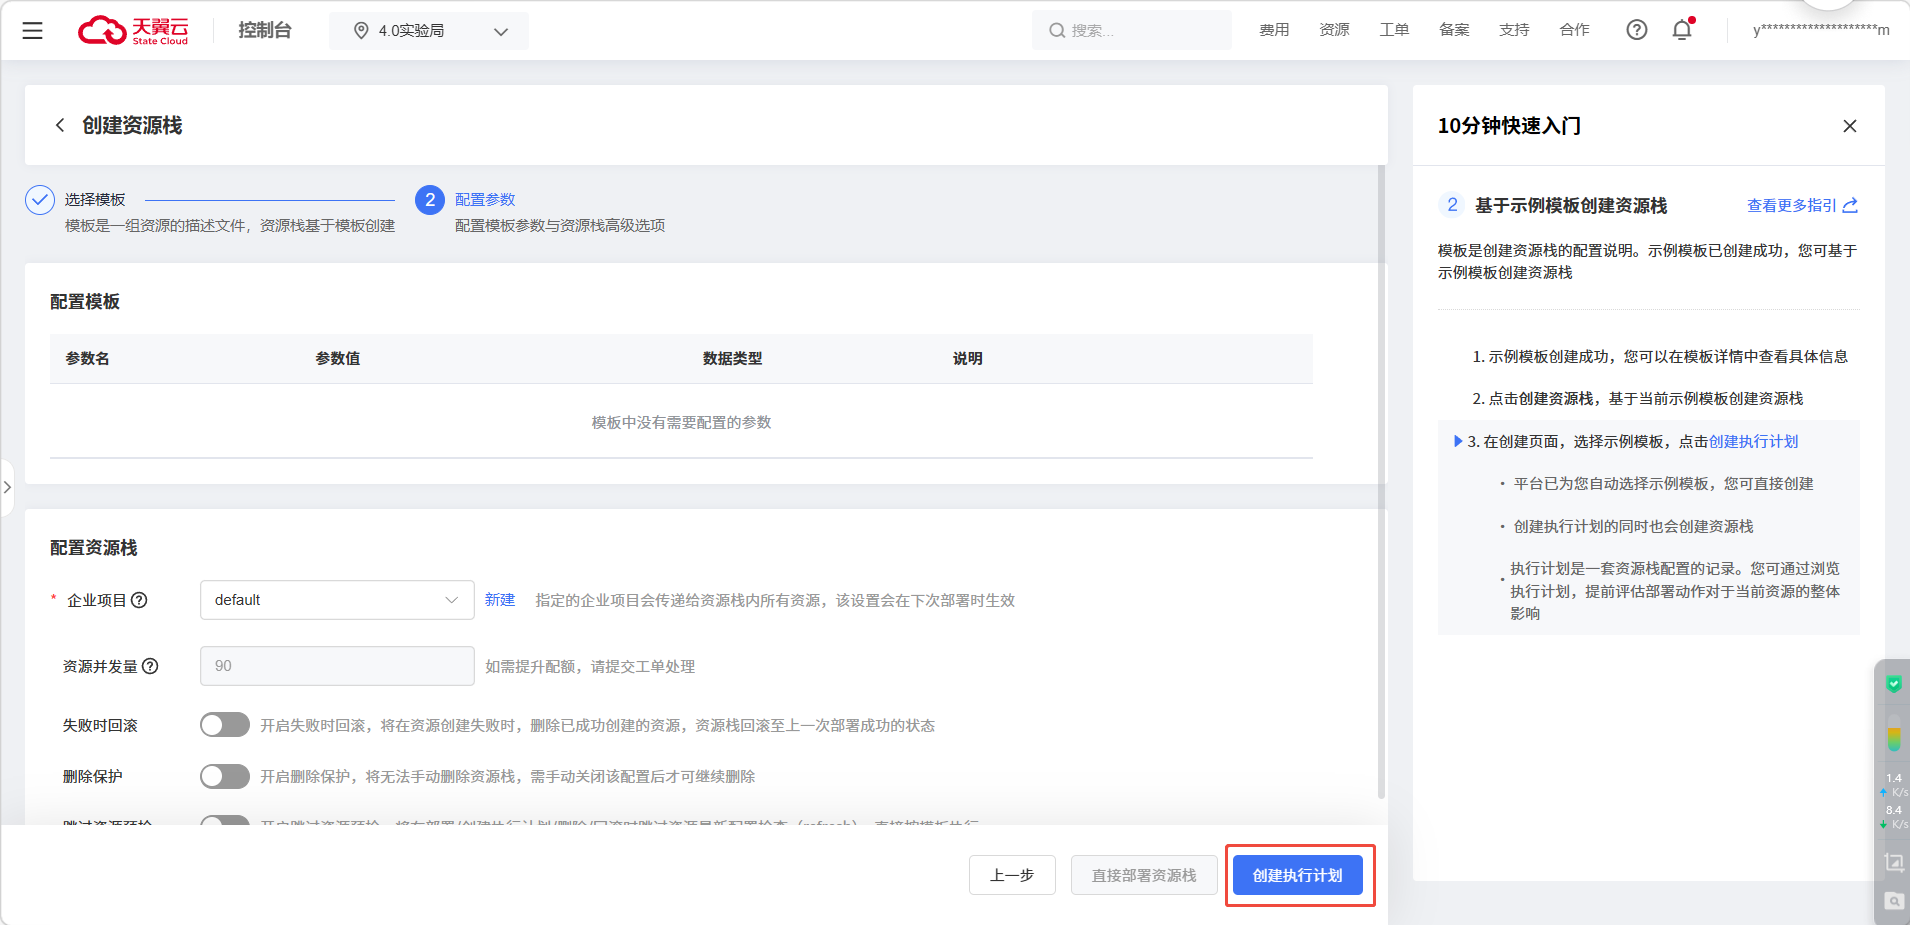Click the State Cloud logo
The width and height of the screenshot is (1910, 925).
click(x=133, y=31)
